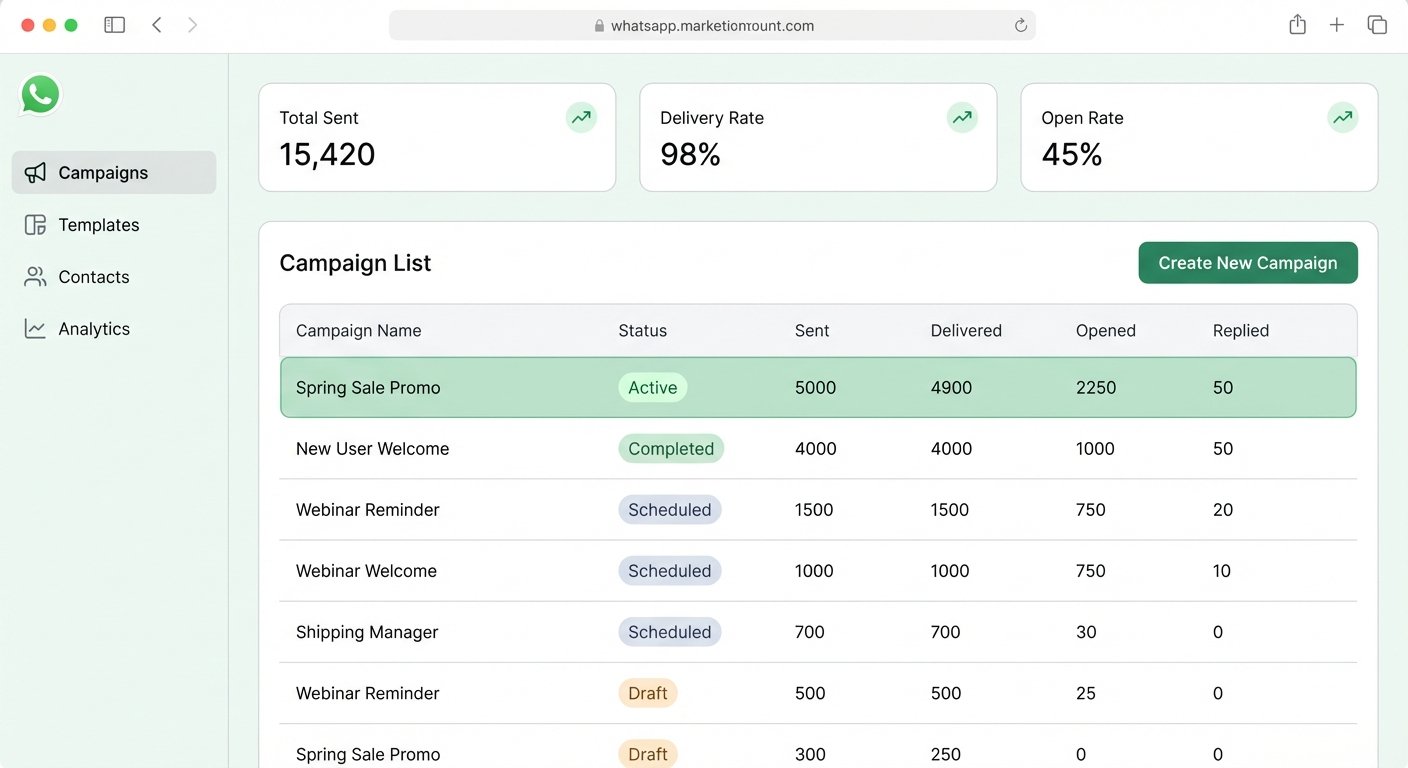The height and width of the screenshot is (768, 1408).
Task: Reload the page in address bar
Action: point(1021,26)
